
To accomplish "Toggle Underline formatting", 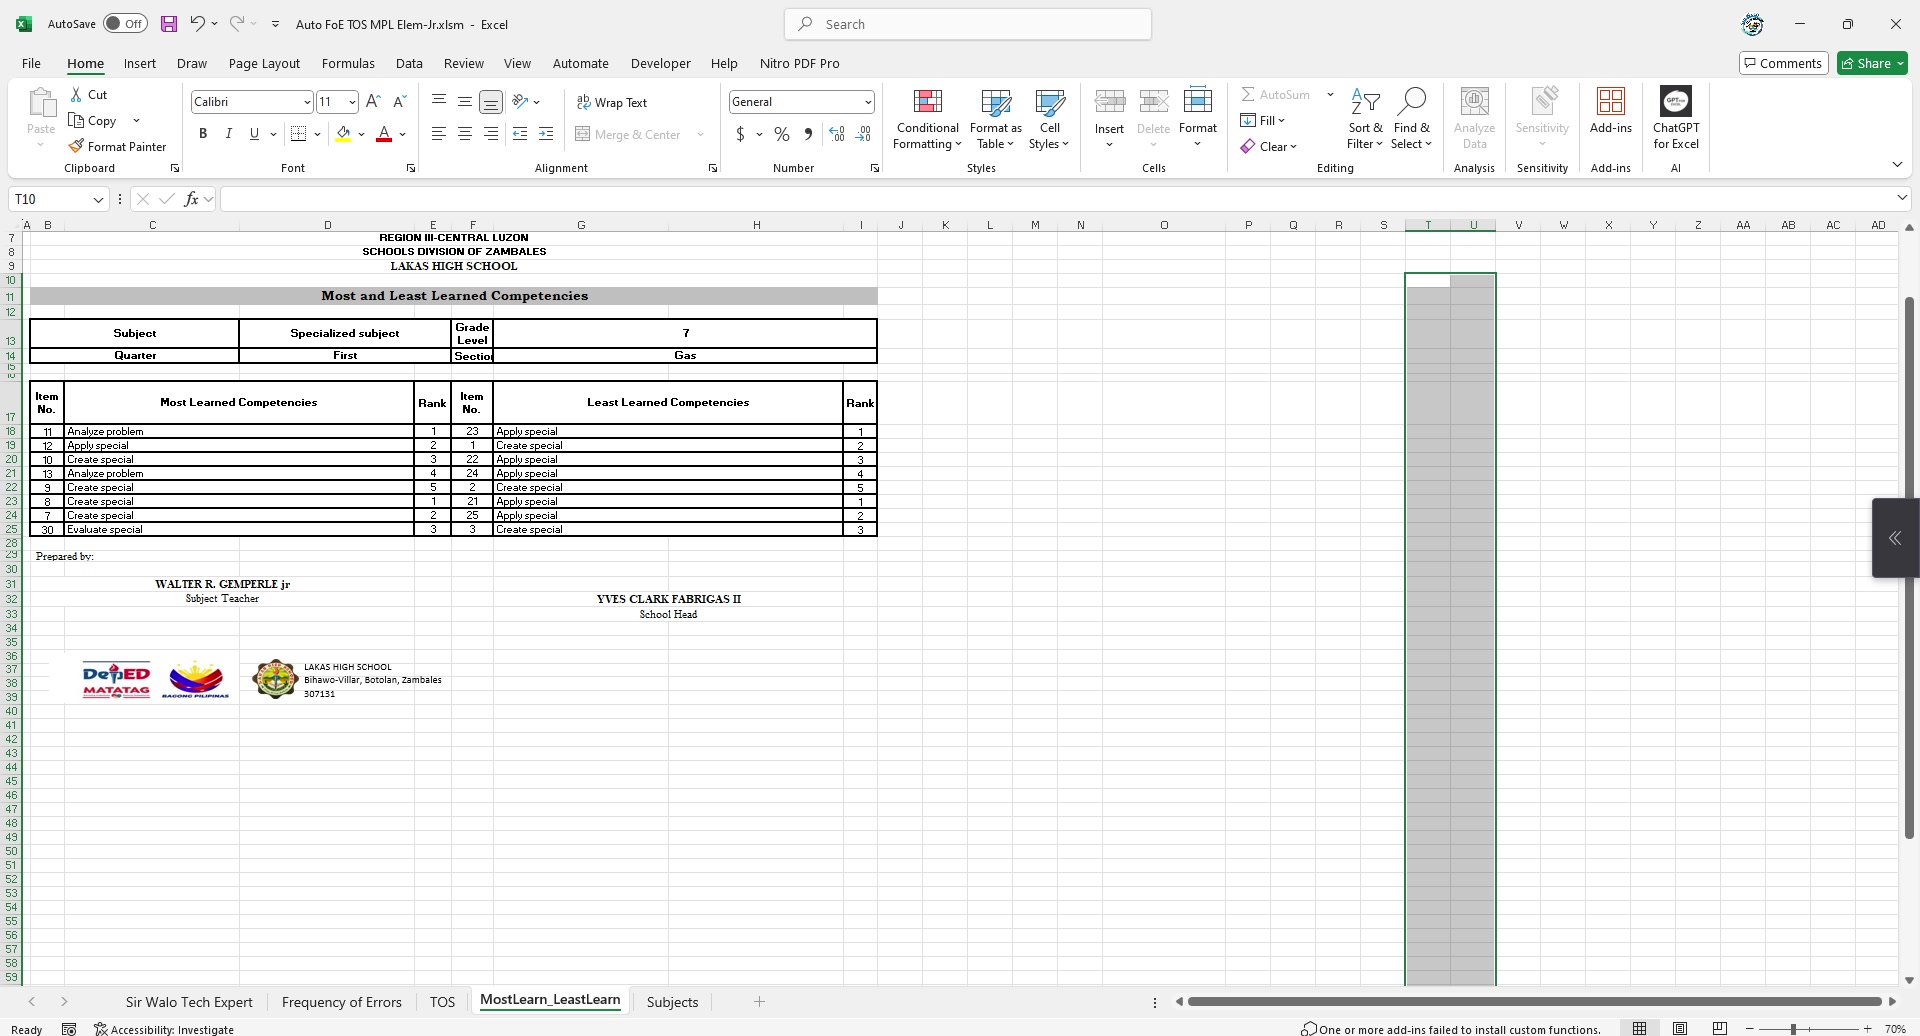I will [254, 134].
